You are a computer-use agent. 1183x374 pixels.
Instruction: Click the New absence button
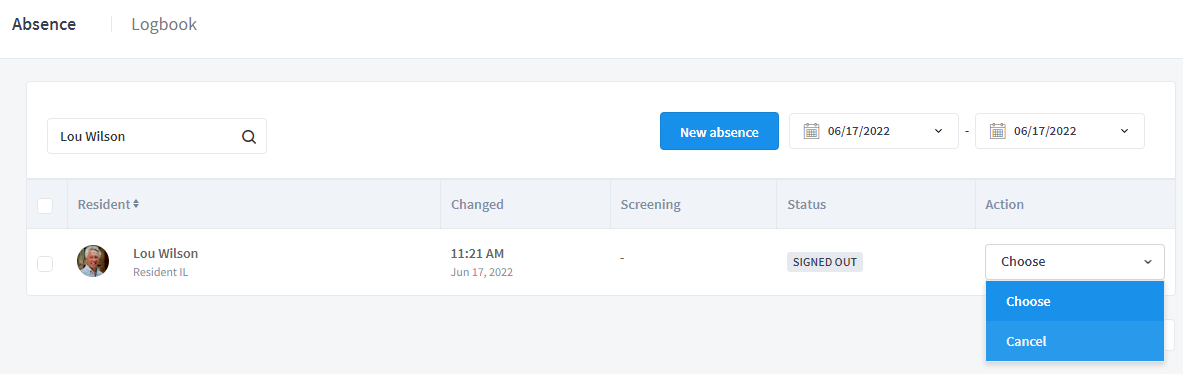coord(719,131)
